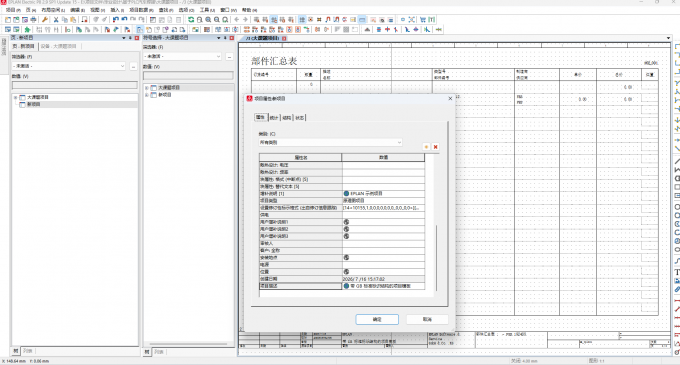Click the ... button beside page navigator filter
This screenshot has height=365, width=680.
pyautogui.click(x=133, y=66)
